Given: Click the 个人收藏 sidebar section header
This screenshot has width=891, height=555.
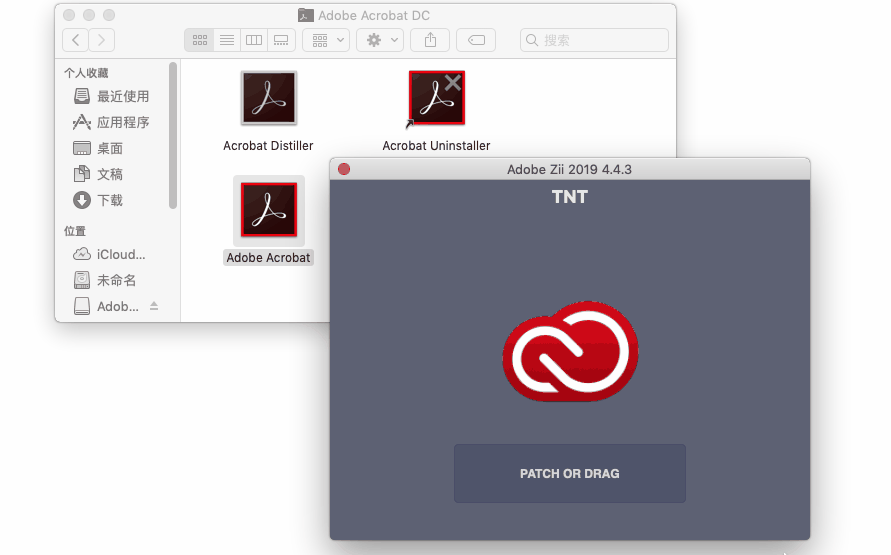Looking at the screenshot, I should 86,73.
